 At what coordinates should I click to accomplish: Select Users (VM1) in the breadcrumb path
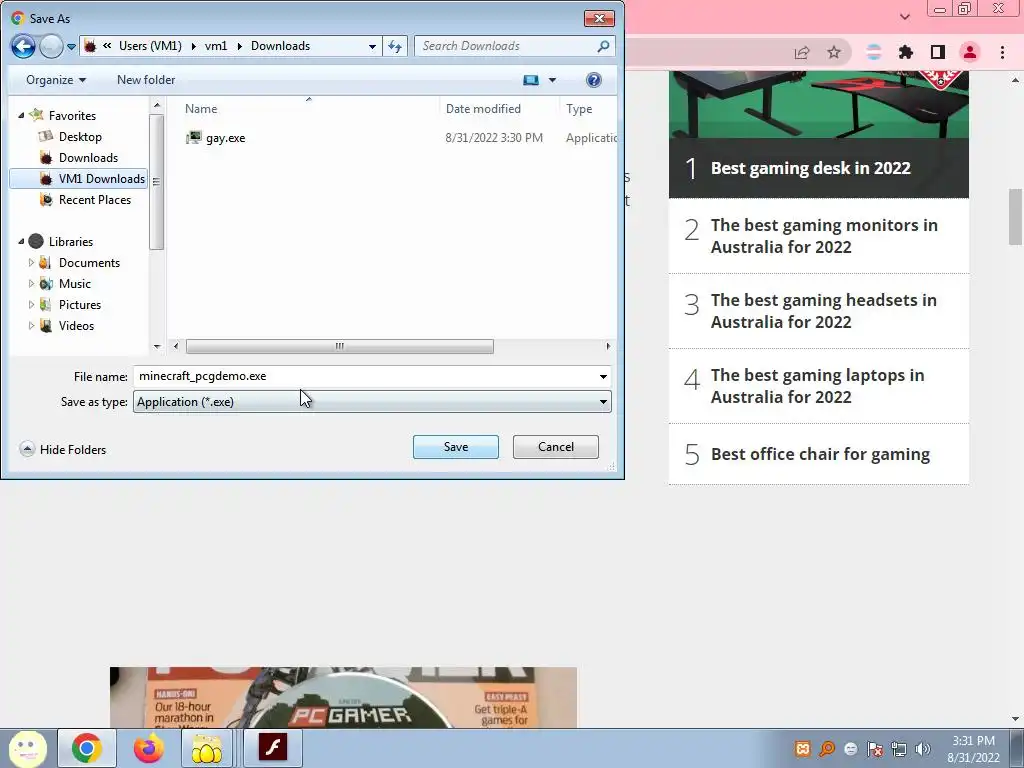(x=150, y=46)
